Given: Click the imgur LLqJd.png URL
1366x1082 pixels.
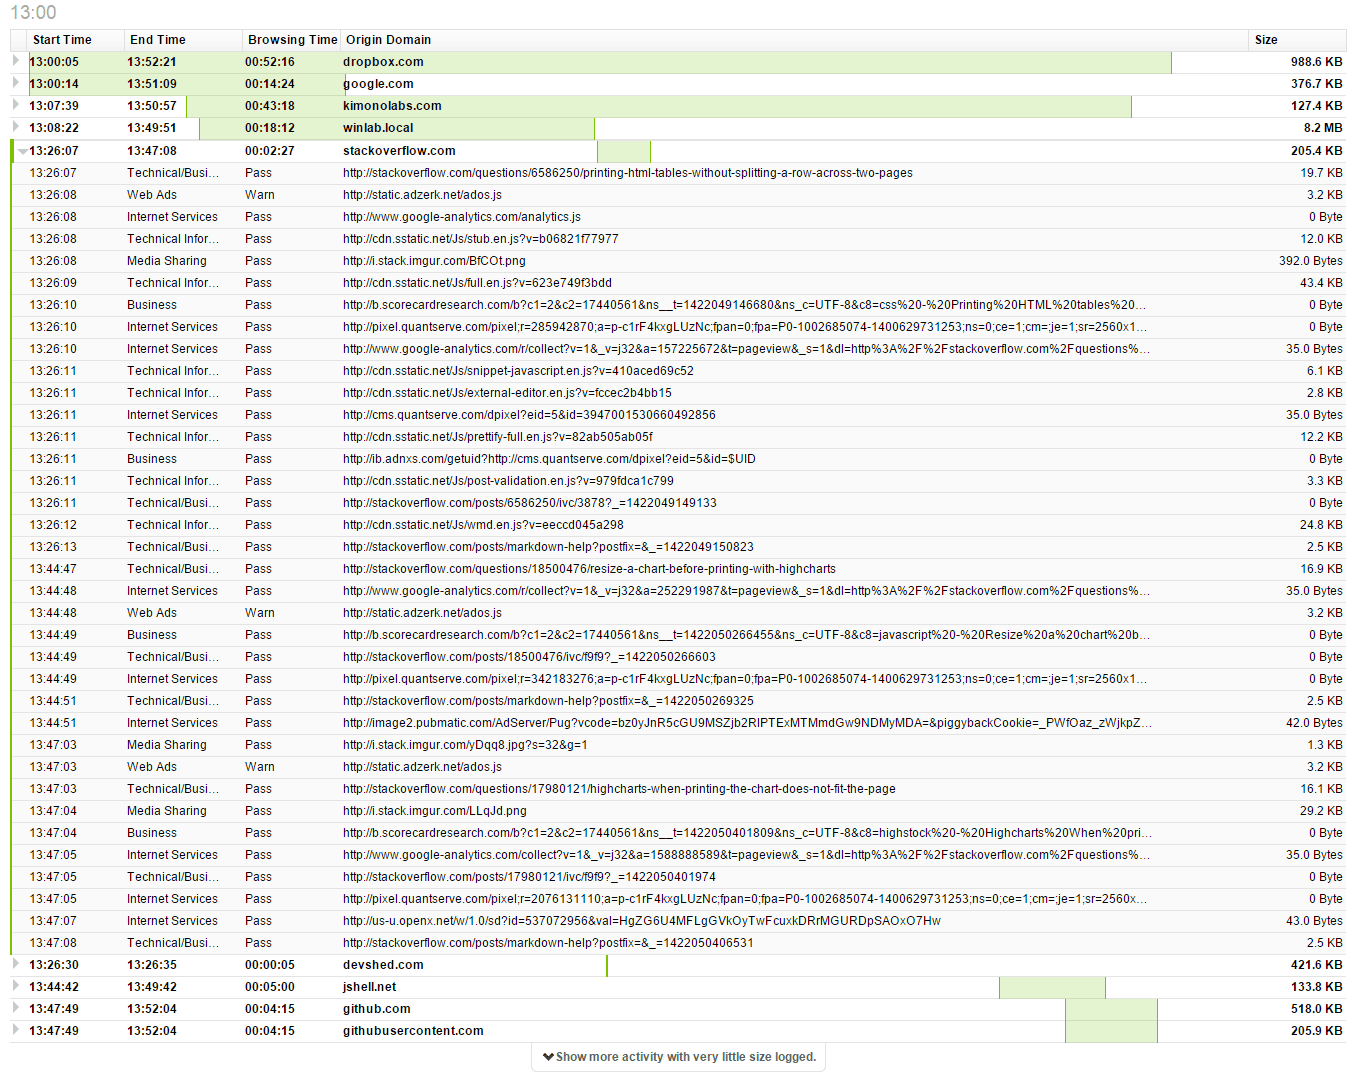Looking at the screenshot, I should [435, 811].
